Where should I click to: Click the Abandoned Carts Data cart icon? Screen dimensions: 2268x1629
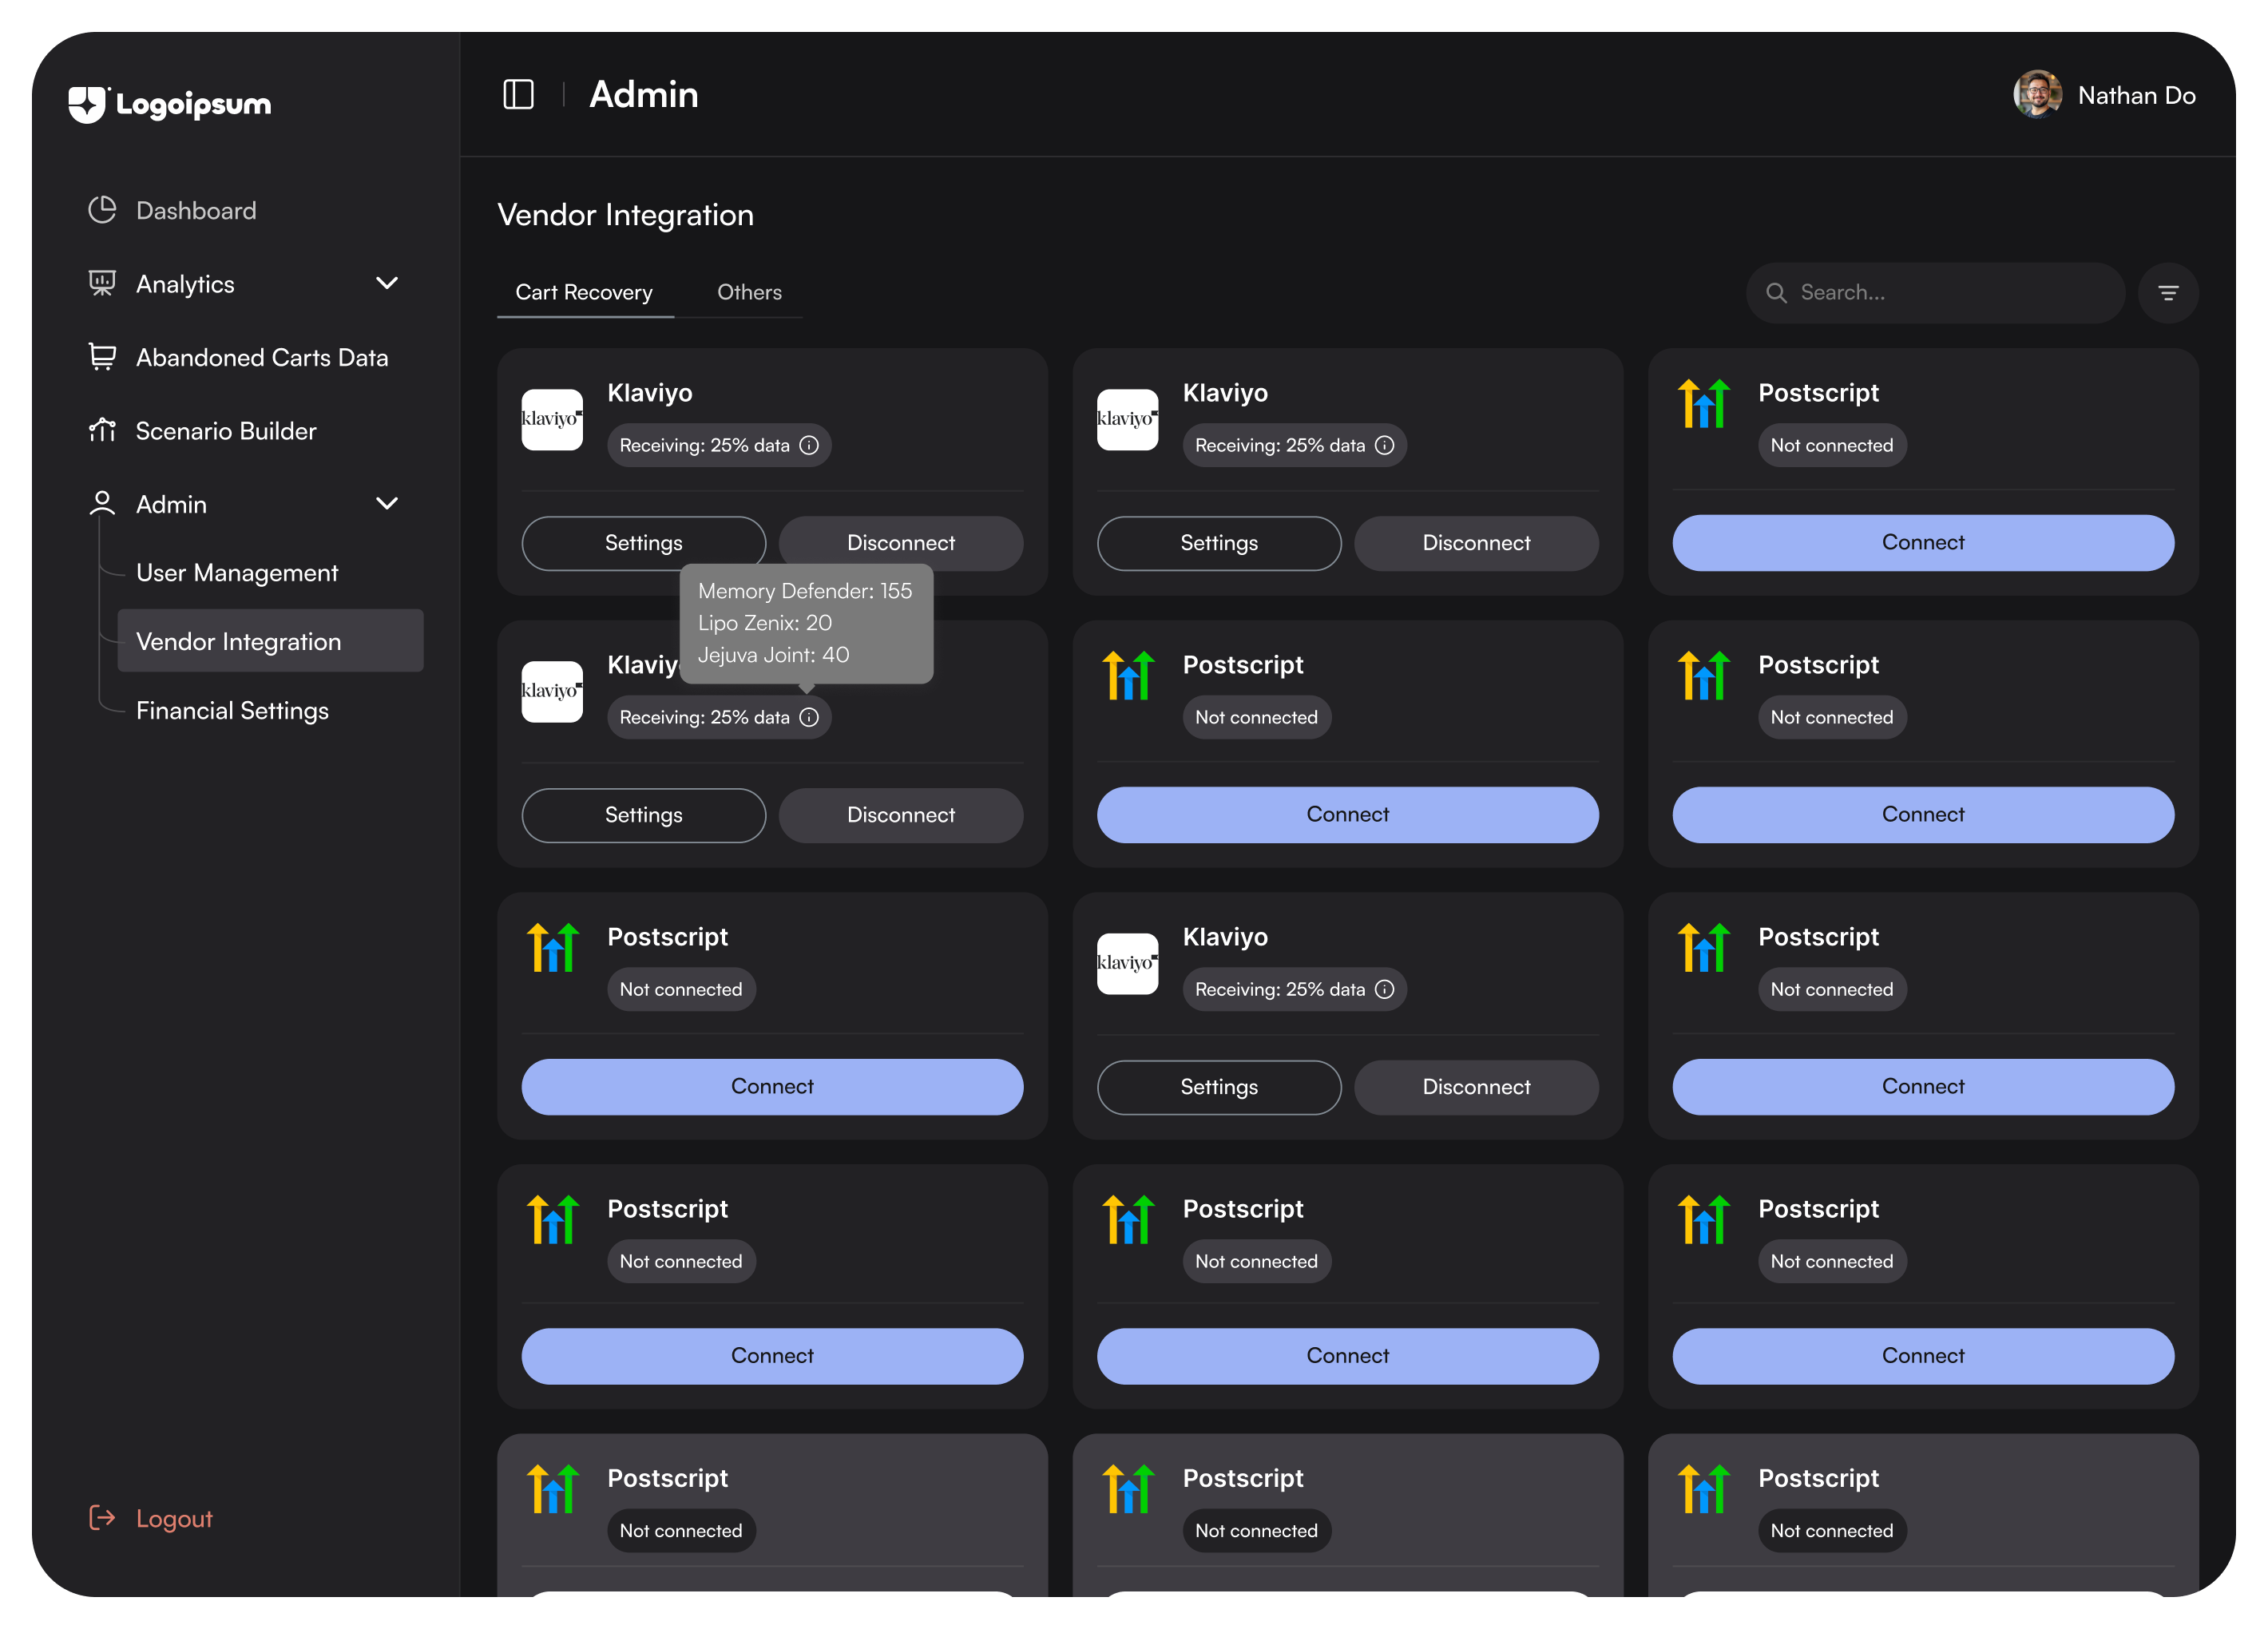102,357
